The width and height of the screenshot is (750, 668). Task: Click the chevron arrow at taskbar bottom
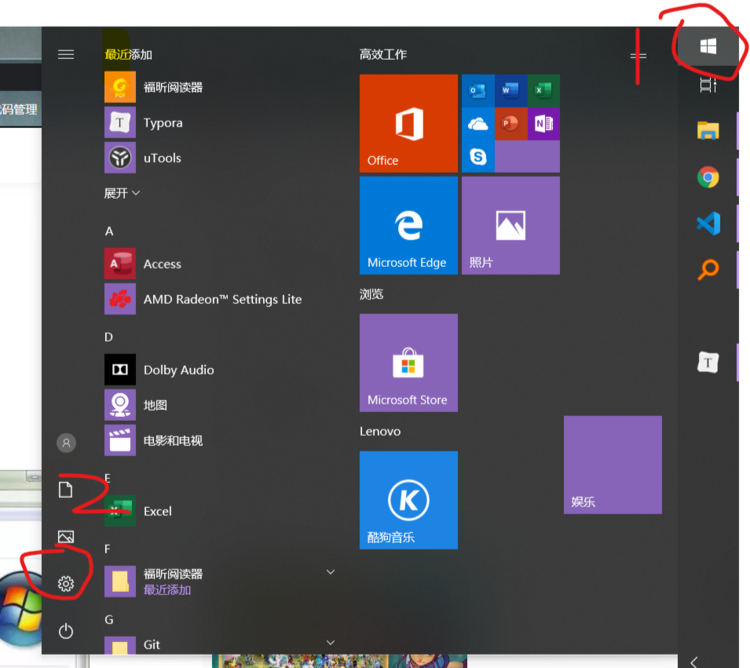pos(695,662)
